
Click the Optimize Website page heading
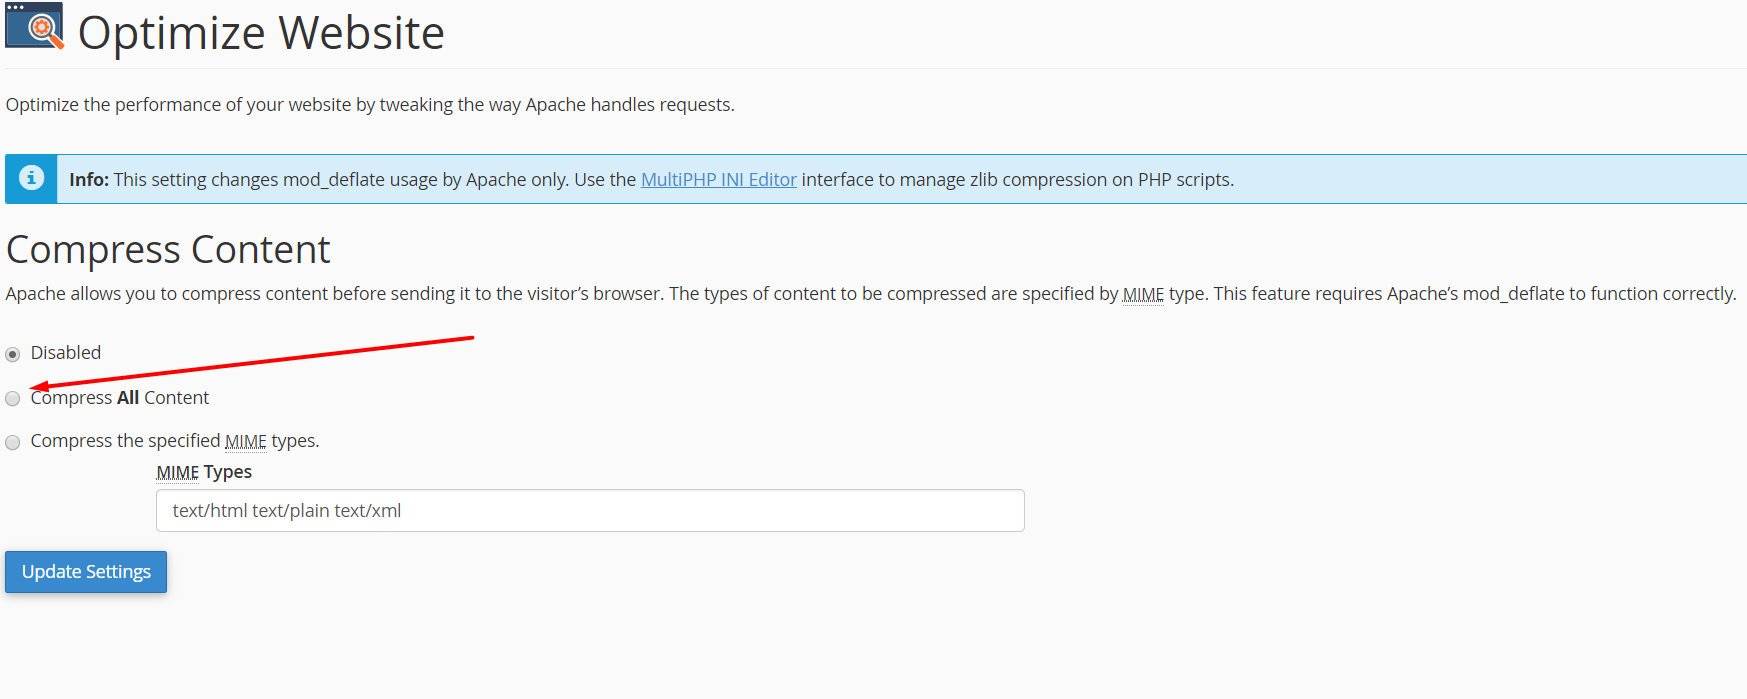pyautogui.click(x=261, y=32)
